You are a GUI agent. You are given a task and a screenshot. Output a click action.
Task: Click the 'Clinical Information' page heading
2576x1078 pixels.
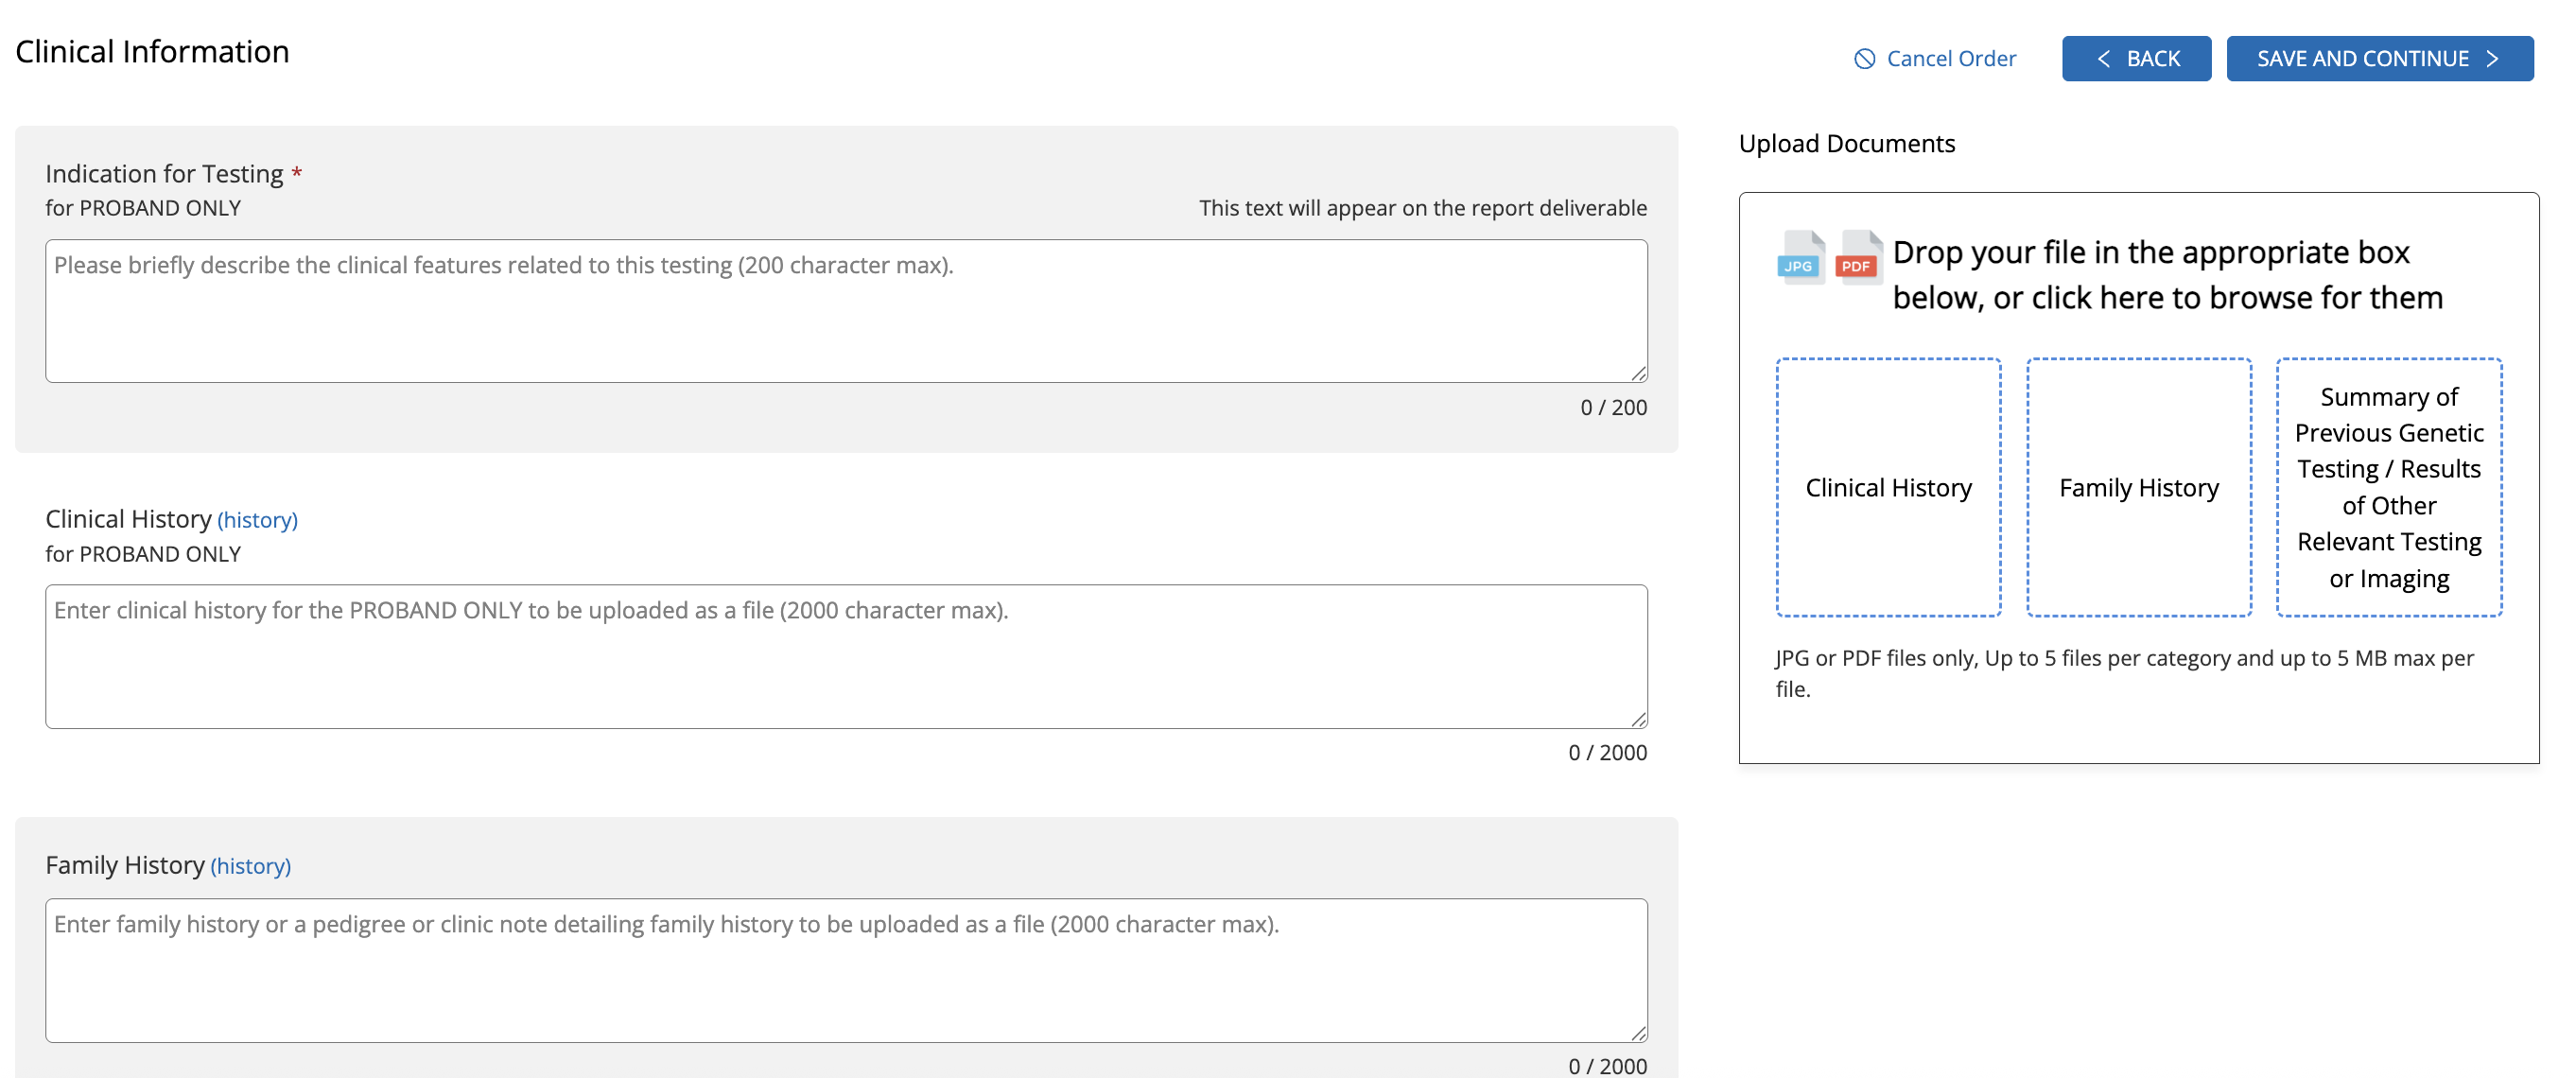[x=152, y=52]
